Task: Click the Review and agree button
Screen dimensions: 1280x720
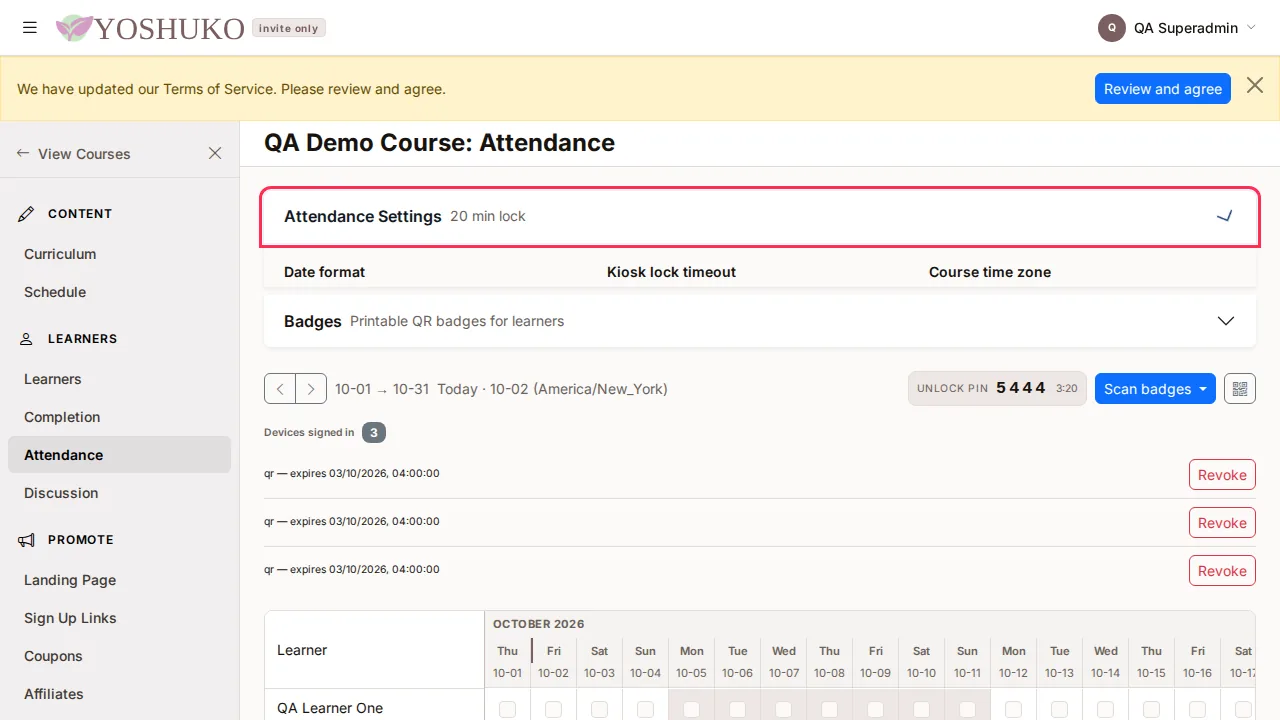Action: click(1163, 89)
